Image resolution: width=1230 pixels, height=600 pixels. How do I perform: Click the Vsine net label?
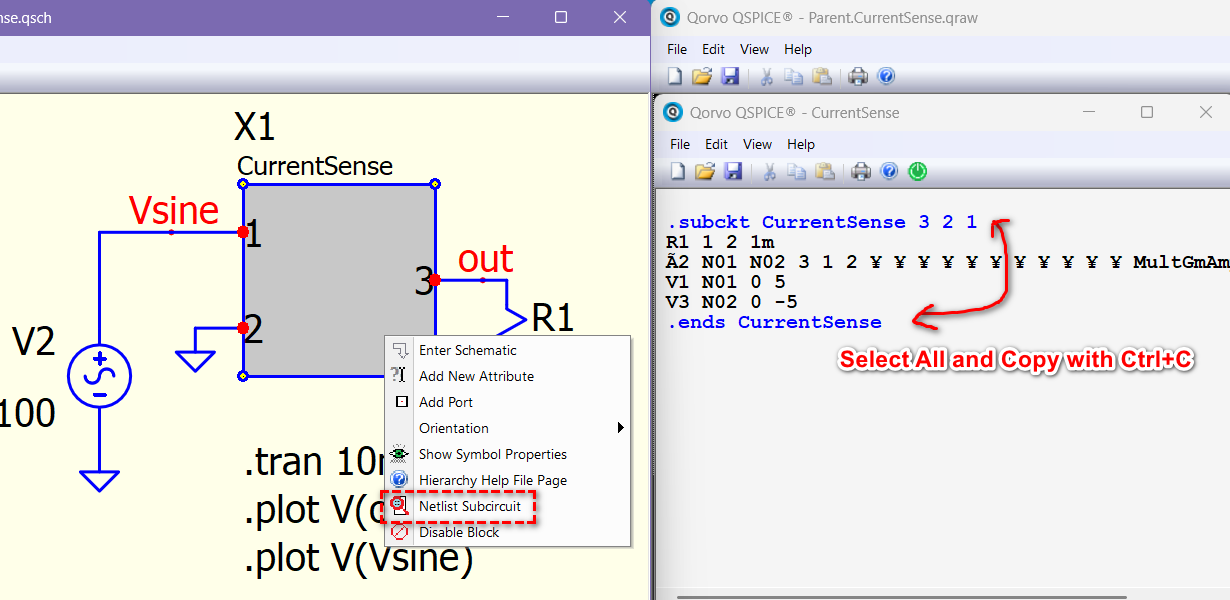(x=173, y=210)
